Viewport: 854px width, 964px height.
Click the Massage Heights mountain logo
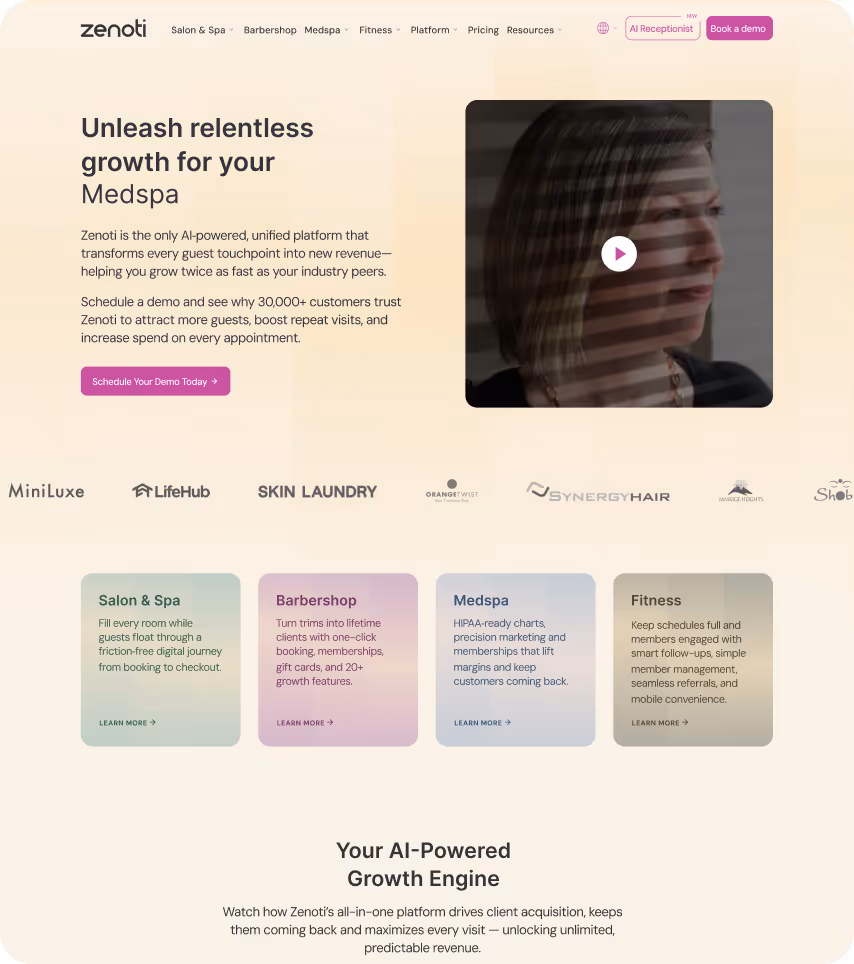click(x=741, y=491)
